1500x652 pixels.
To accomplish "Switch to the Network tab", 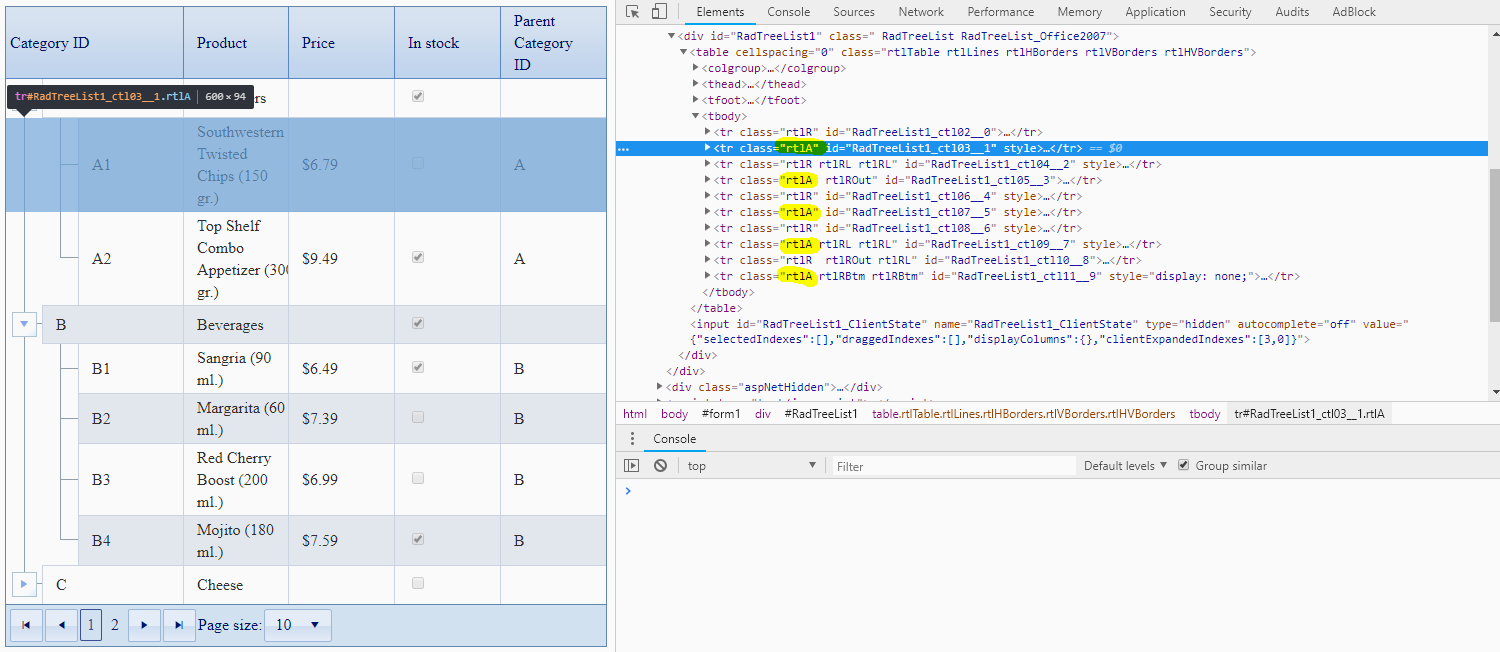I will (920, 12).
